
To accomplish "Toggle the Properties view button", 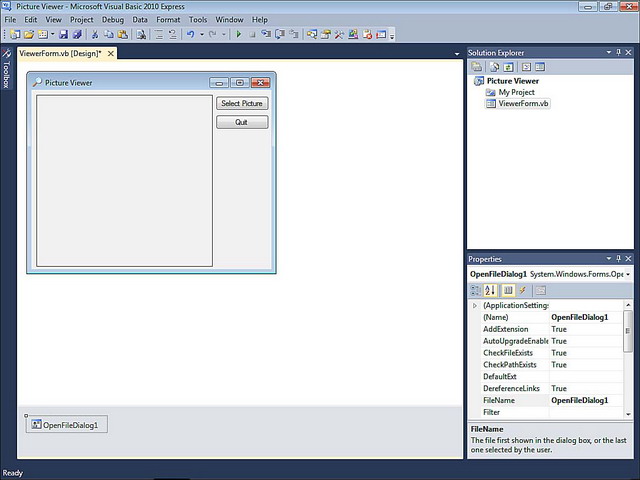I will pos(508,290).
